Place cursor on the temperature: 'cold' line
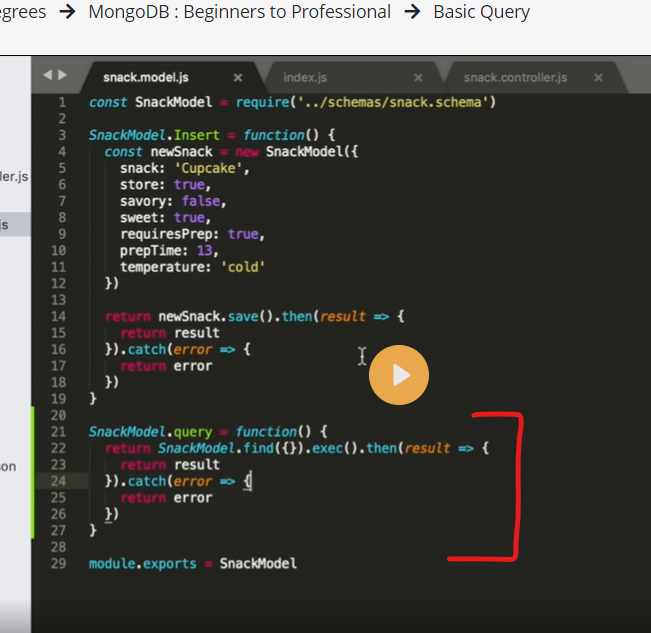Viewport: 651px width, 633px height. coord(193,267)
